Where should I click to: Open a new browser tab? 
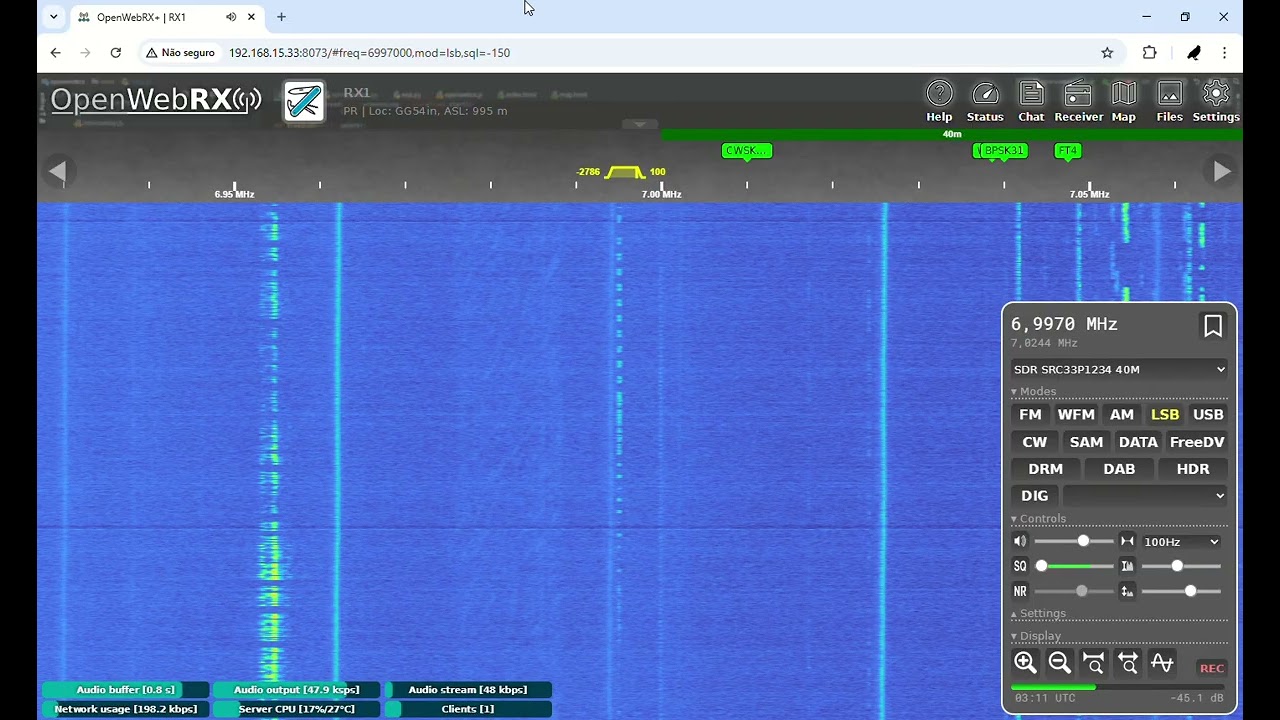(x=281, y=17)
